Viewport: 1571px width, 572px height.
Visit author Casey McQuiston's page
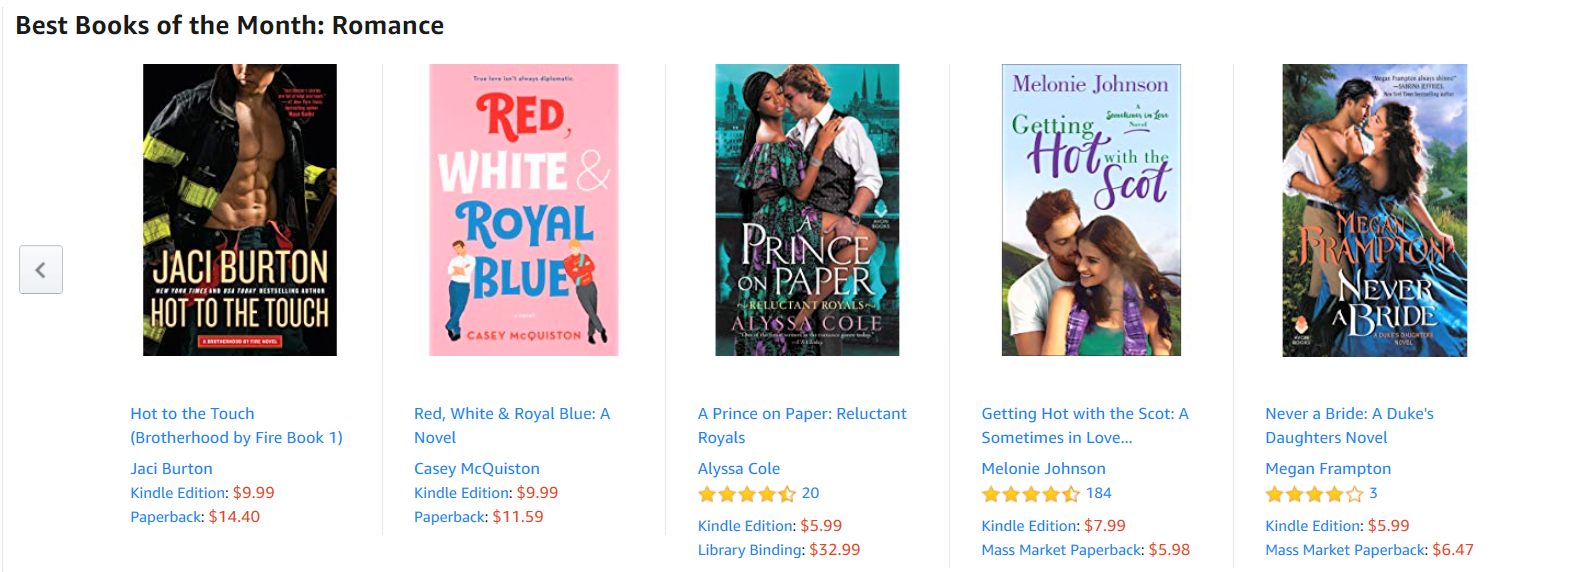pos(477,469)
